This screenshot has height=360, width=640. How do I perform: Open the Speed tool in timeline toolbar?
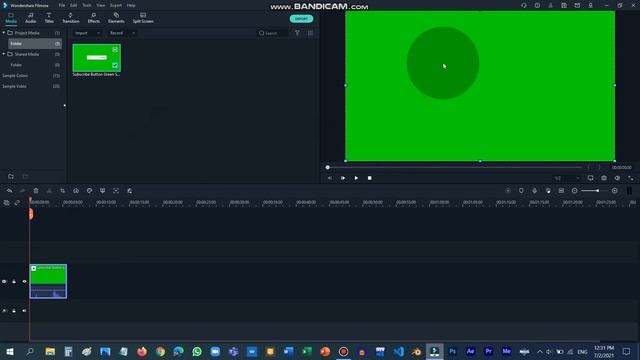(x=76, y=191)
